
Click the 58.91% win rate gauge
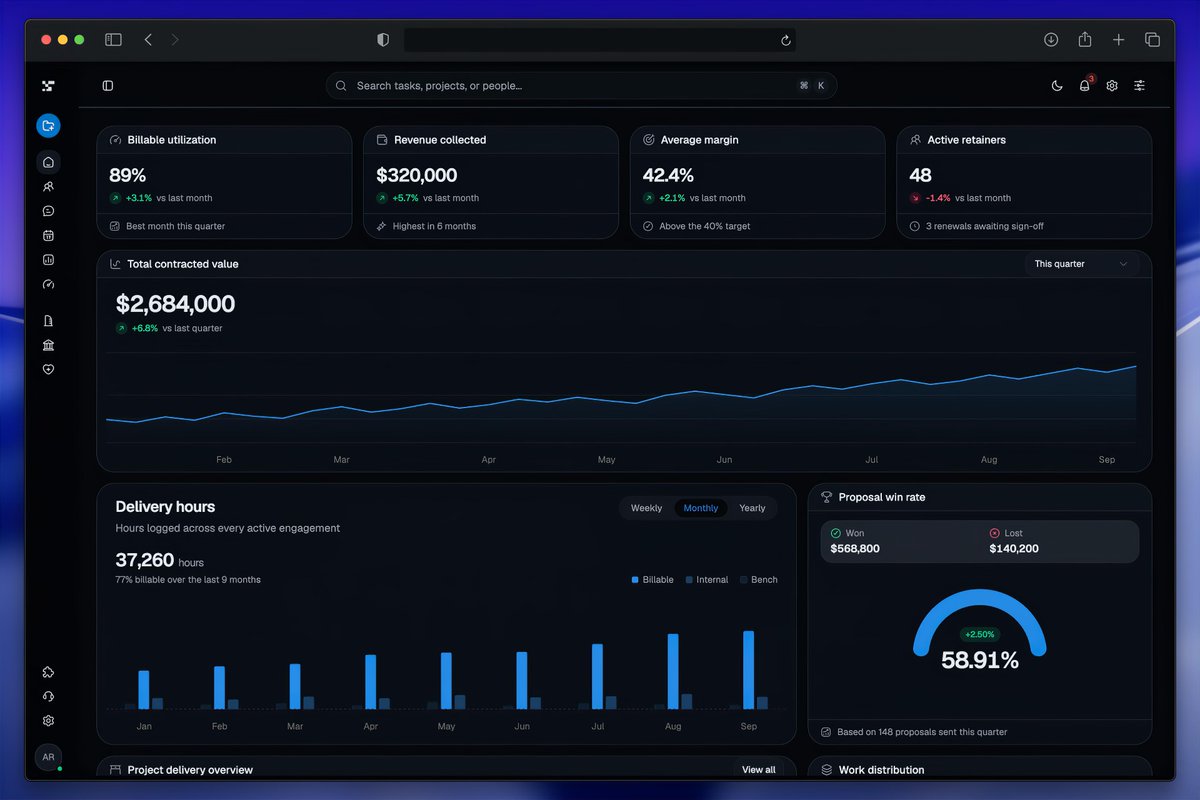point(980,629)
